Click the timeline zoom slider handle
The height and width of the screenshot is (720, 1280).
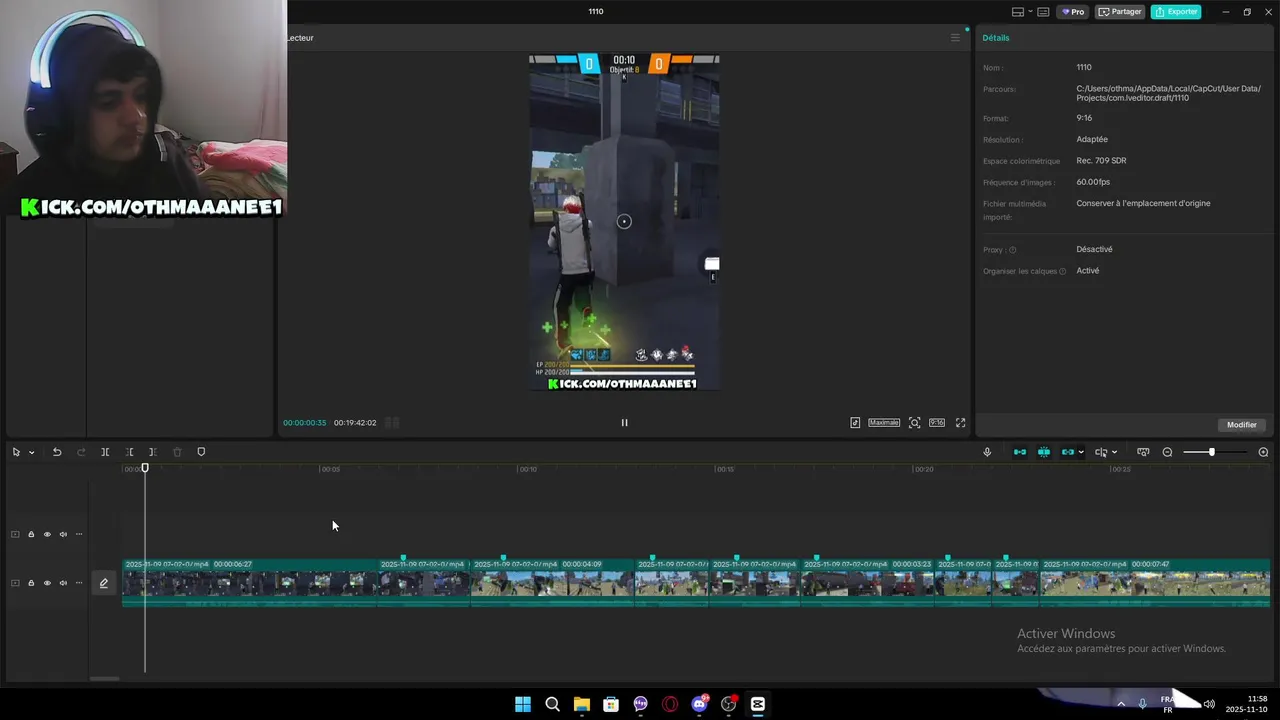1211,452
